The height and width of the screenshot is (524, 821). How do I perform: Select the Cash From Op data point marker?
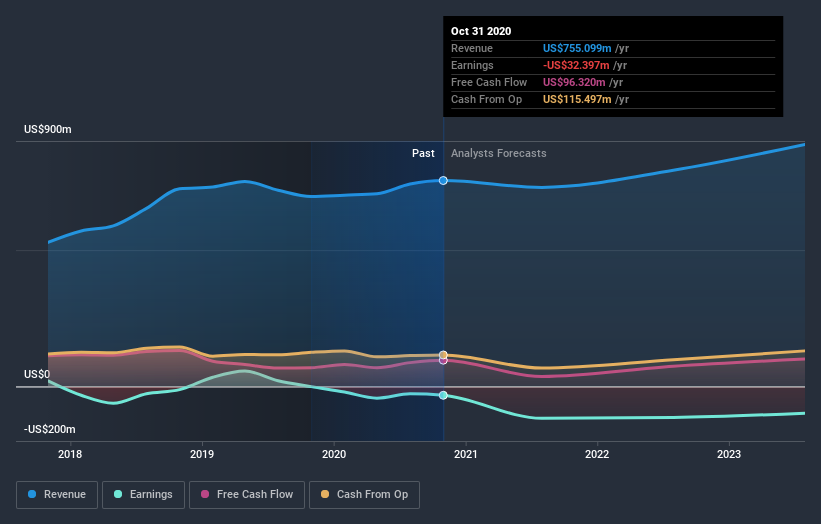(443, 355)
